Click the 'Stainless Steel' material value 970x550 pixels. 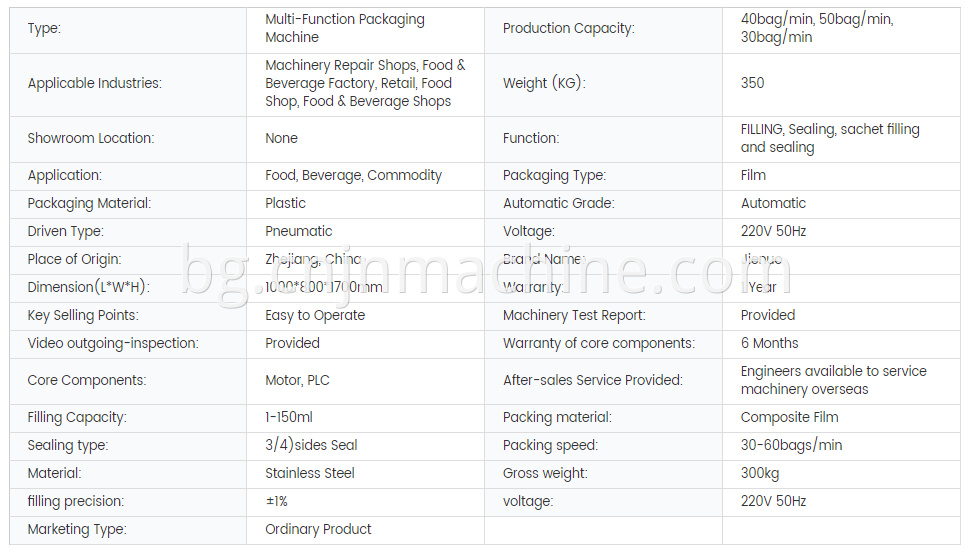[x=309, y=473]
